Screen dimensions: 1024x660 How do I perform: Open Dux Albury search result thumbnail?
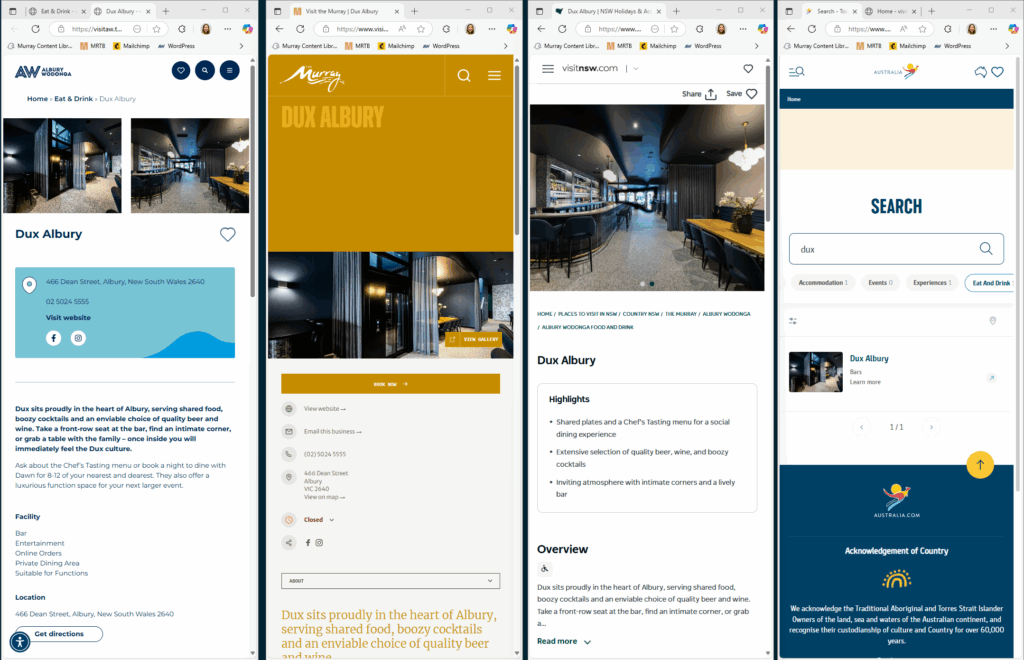(816, 372)
